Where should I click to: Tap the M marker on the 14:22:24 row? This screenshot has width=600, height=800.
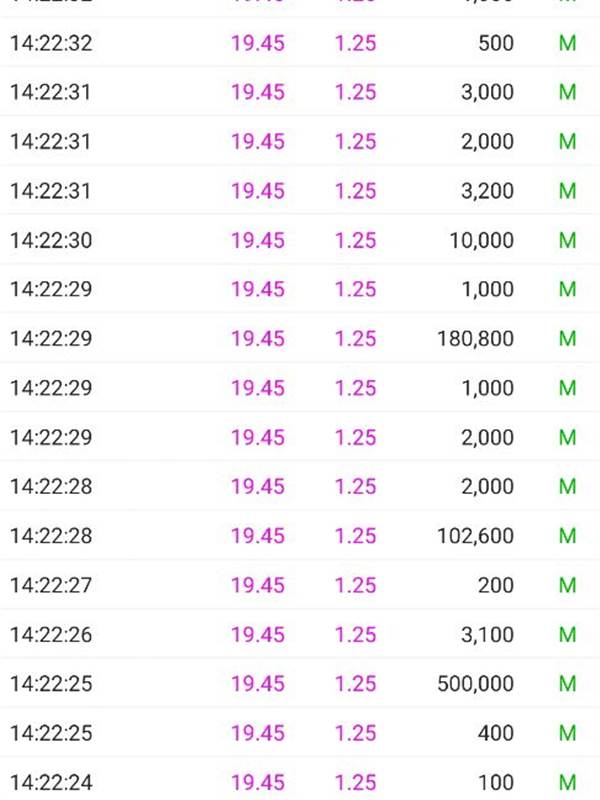(567, 782)
